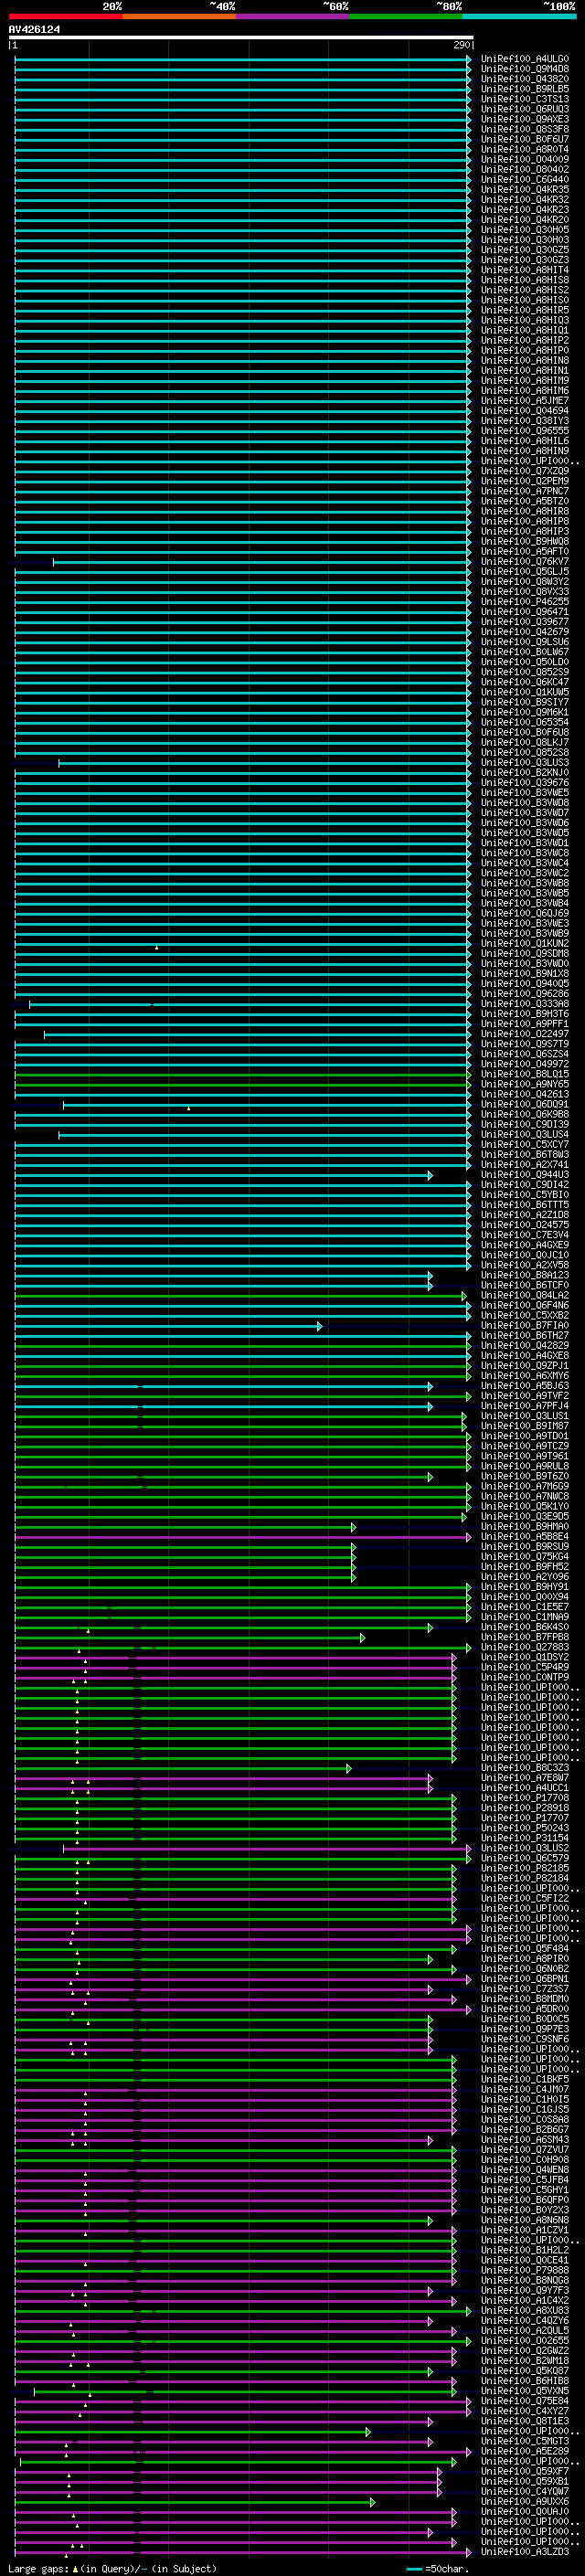Select green-bar hit UniRef100_B8LQ15
This screenshot has height=2576, width=585.
[524, 1074]
